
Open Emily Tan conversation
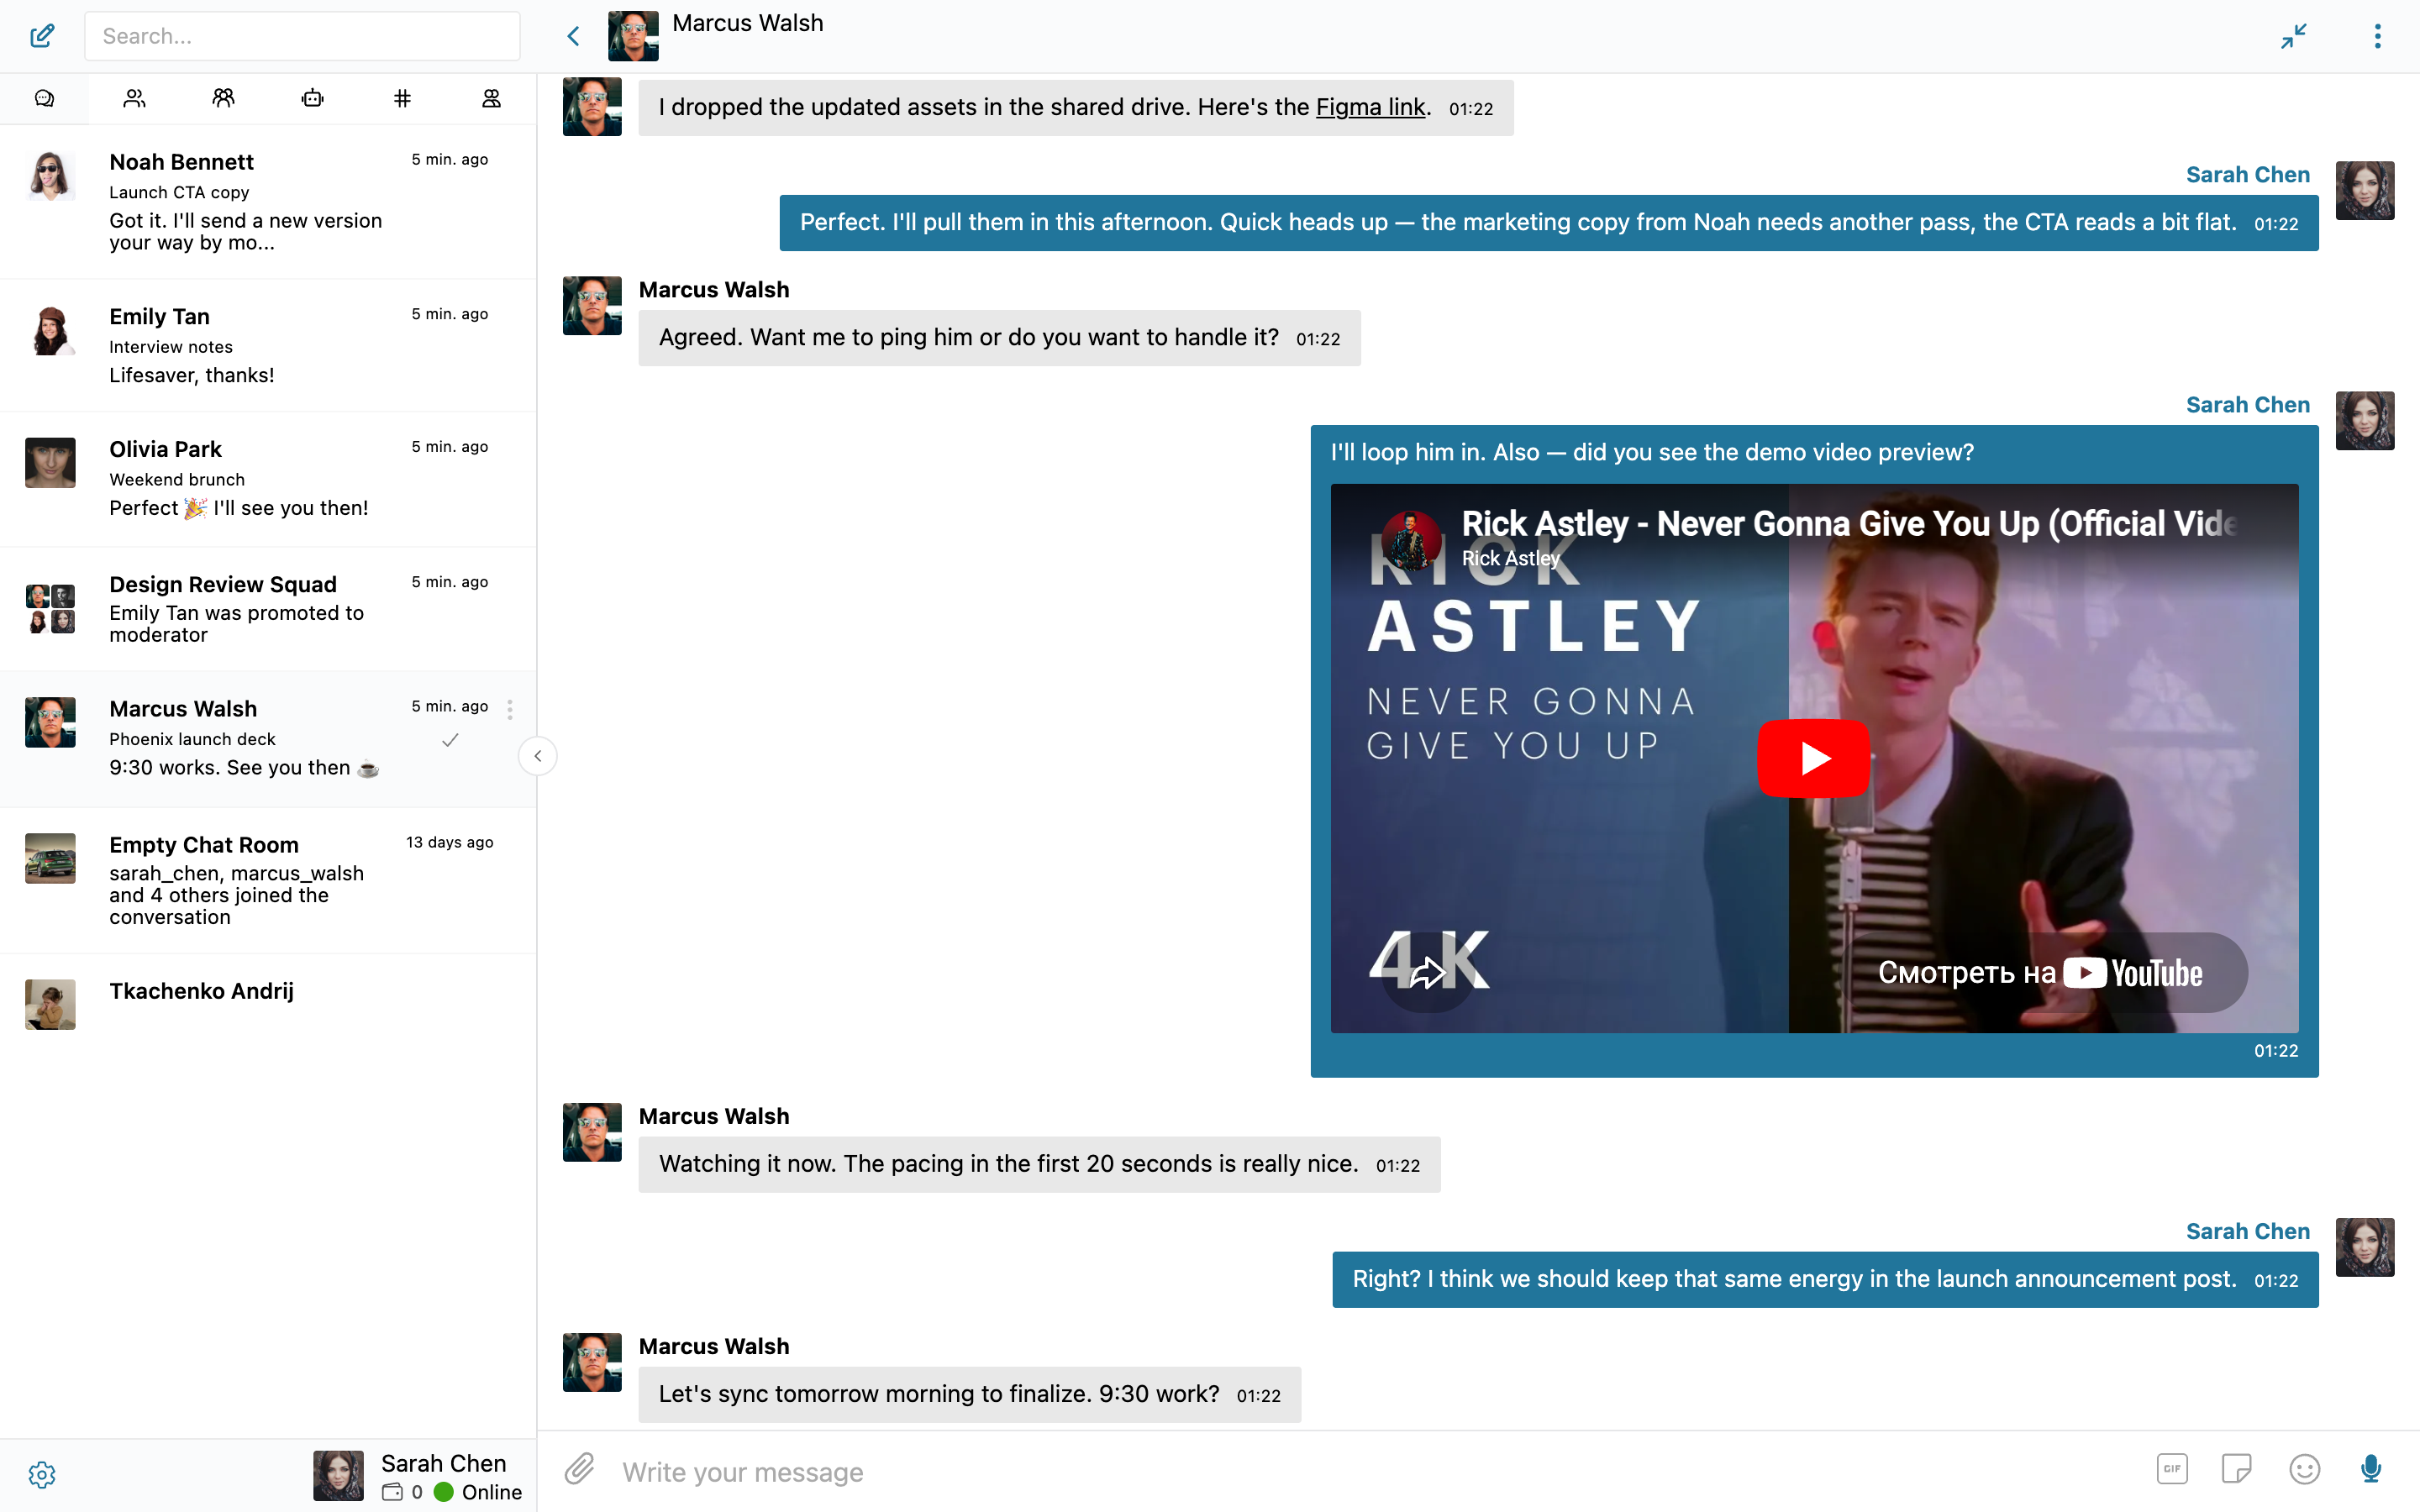(268, 345)
